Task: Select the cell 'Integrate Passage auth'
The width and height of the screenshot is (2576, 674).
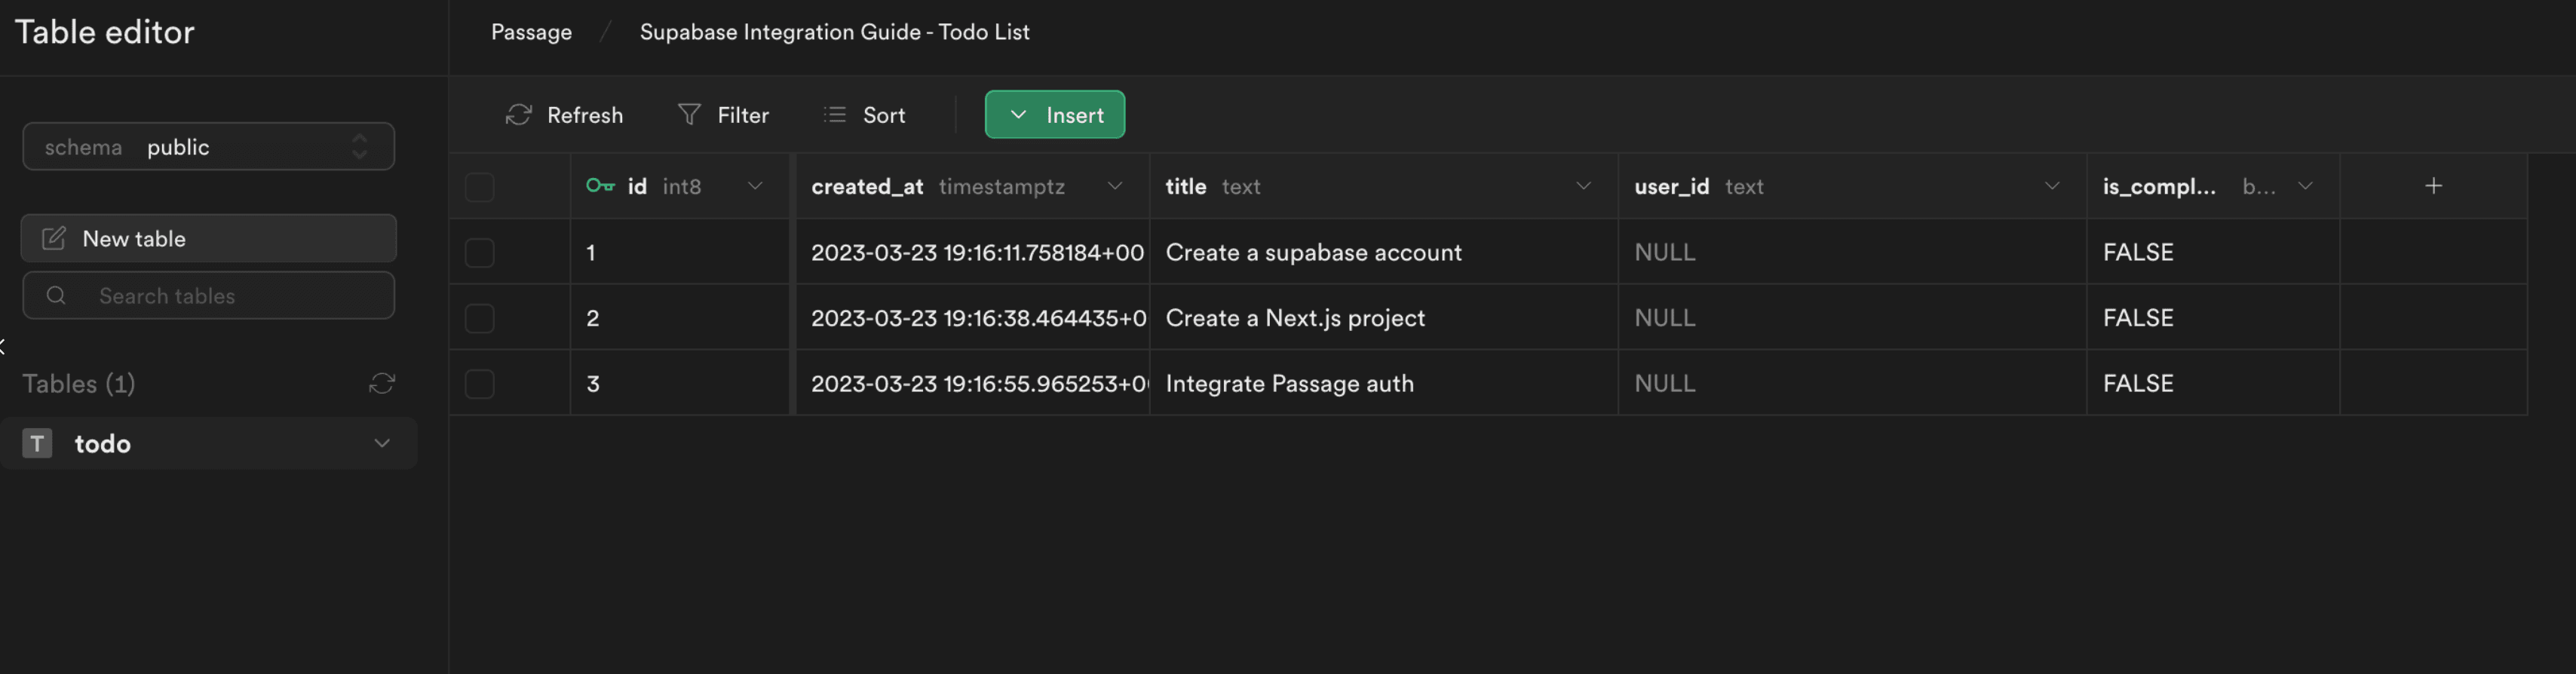Action: click(x=1384, y=383)
